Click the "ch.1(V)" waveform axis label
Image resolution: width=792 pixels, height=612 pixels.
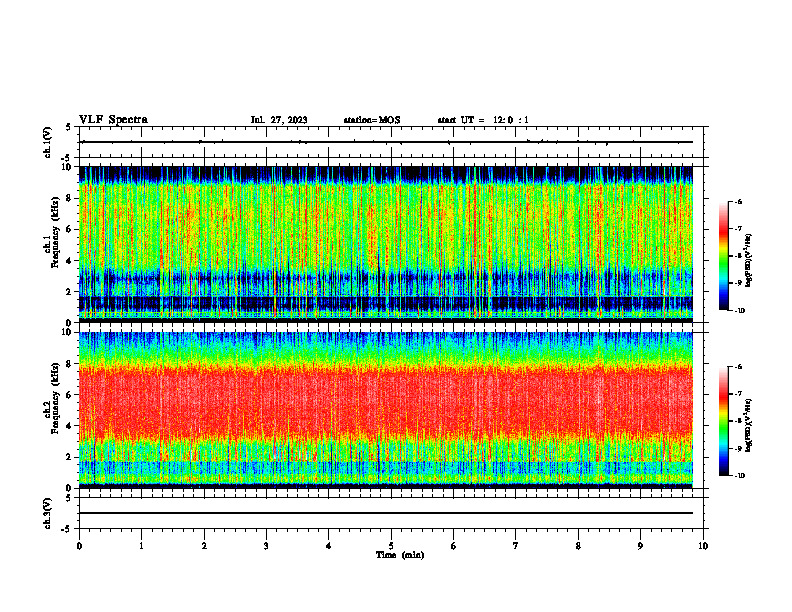coord(48,142)
